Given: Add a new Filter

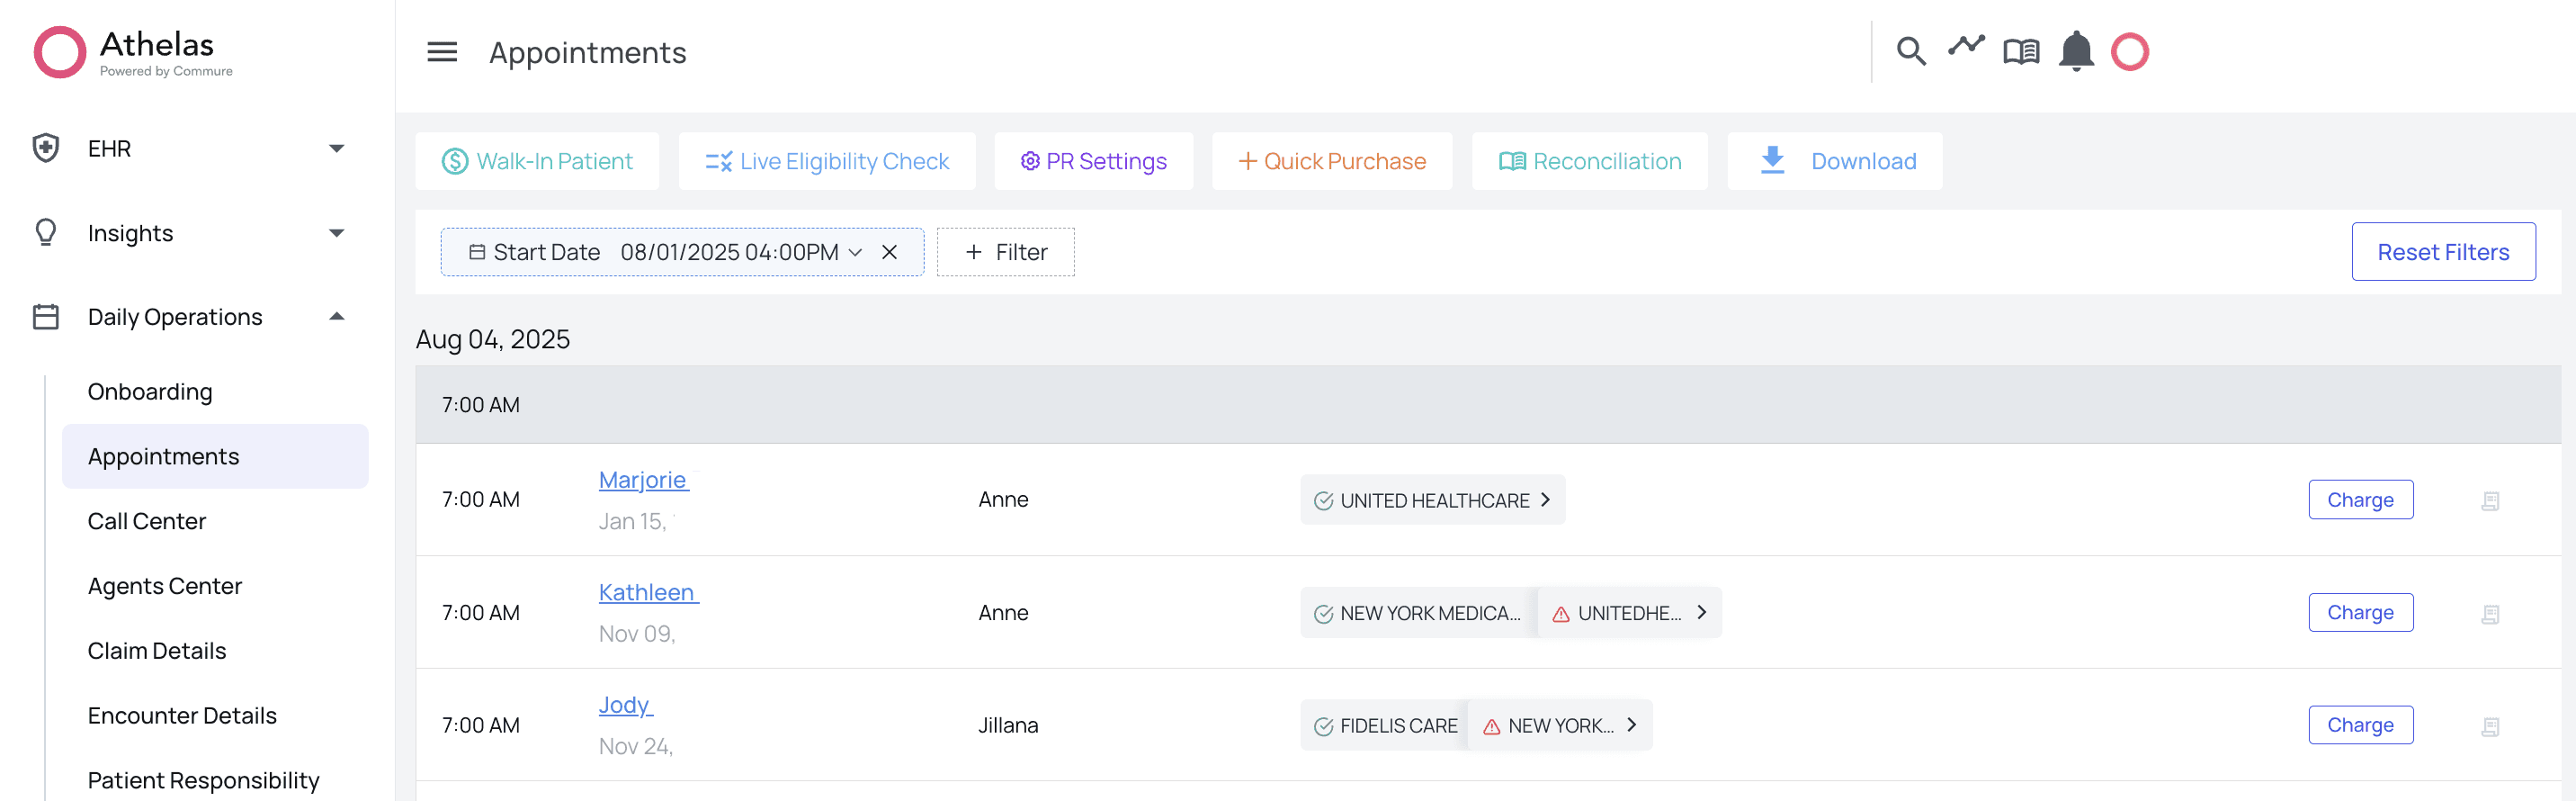Looking at the screenshot, I should pyautogui.click(x=1005, y=252).
